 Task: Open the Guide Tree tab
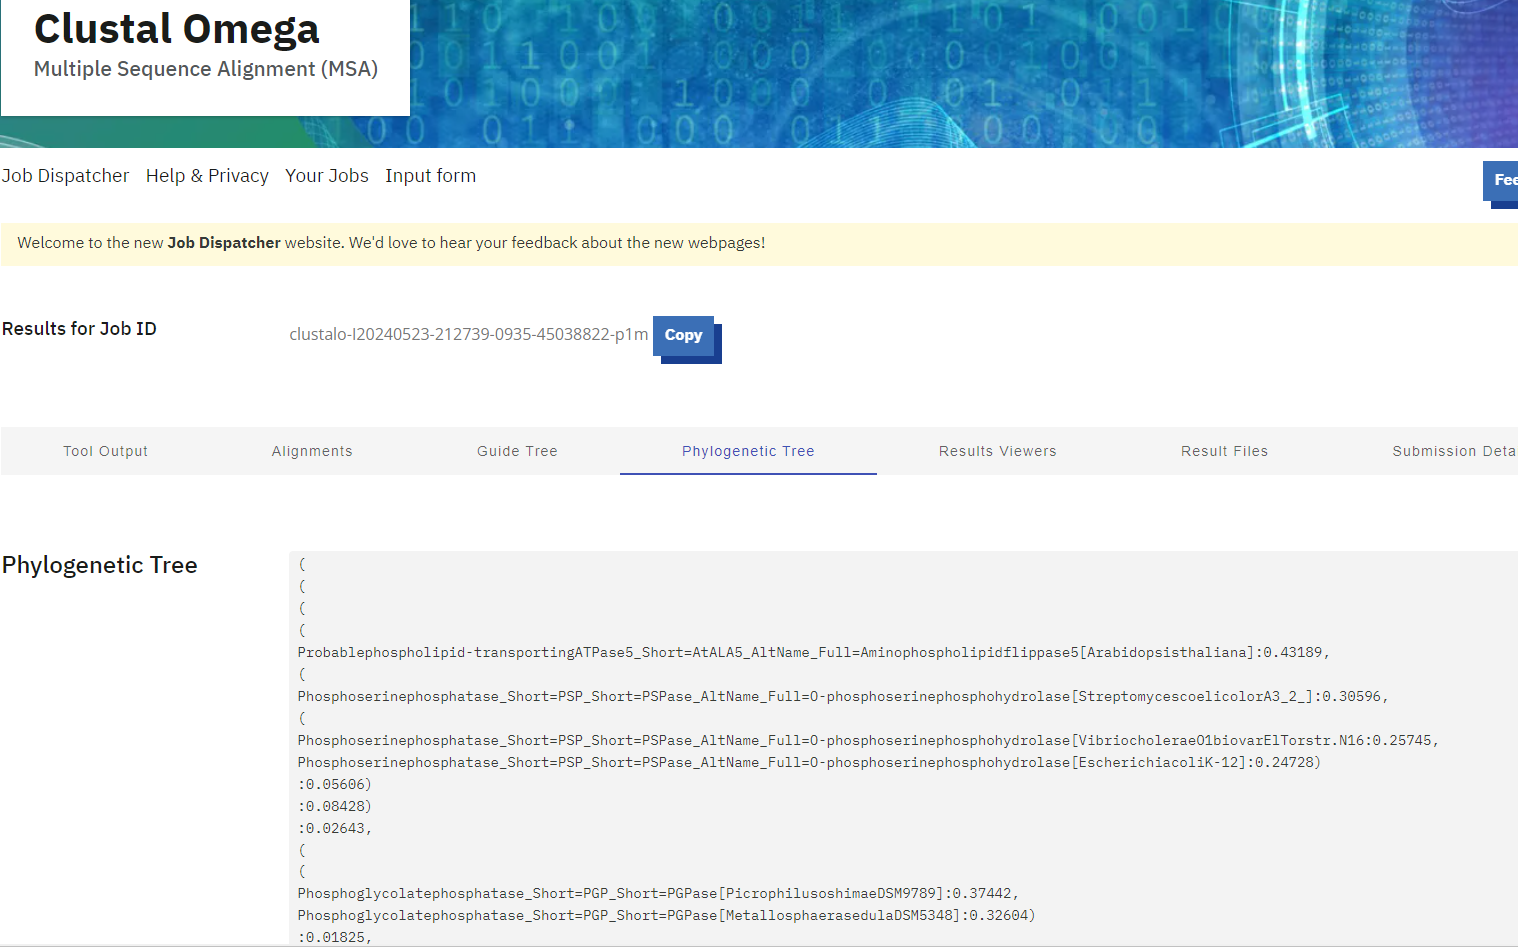[x=517, y=451]
